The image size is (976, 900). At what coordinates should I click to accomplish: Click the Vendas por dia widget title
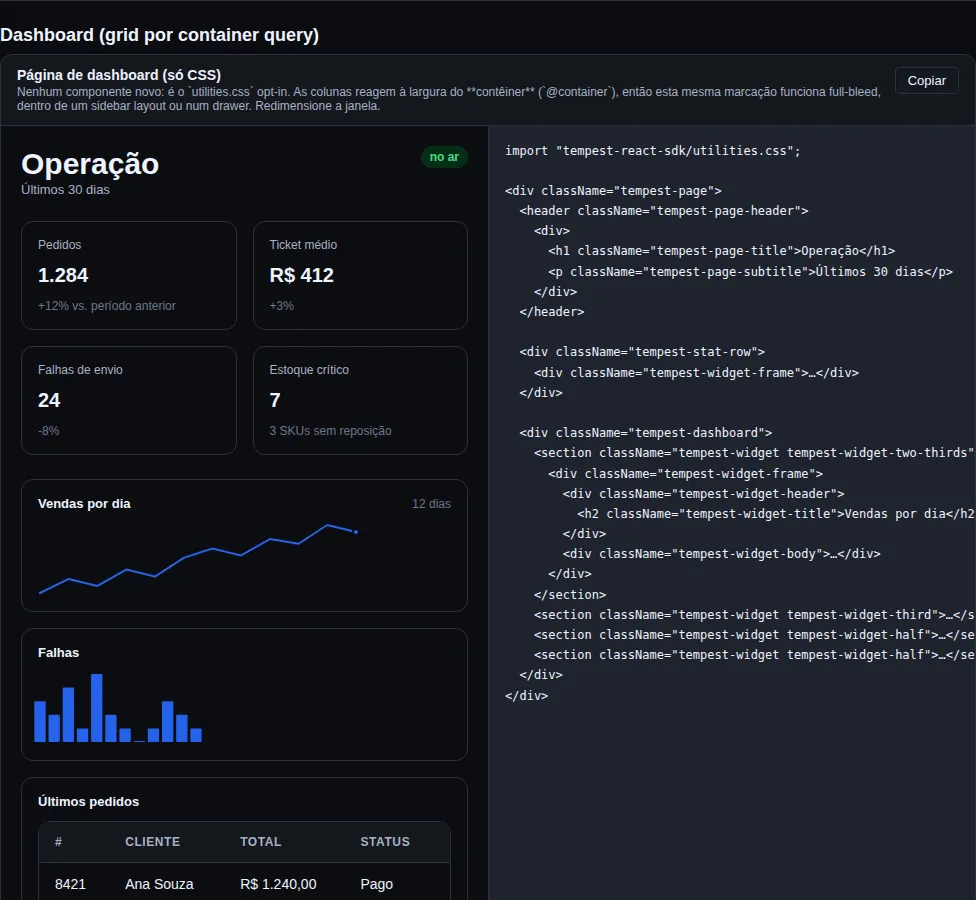[84, 504]
